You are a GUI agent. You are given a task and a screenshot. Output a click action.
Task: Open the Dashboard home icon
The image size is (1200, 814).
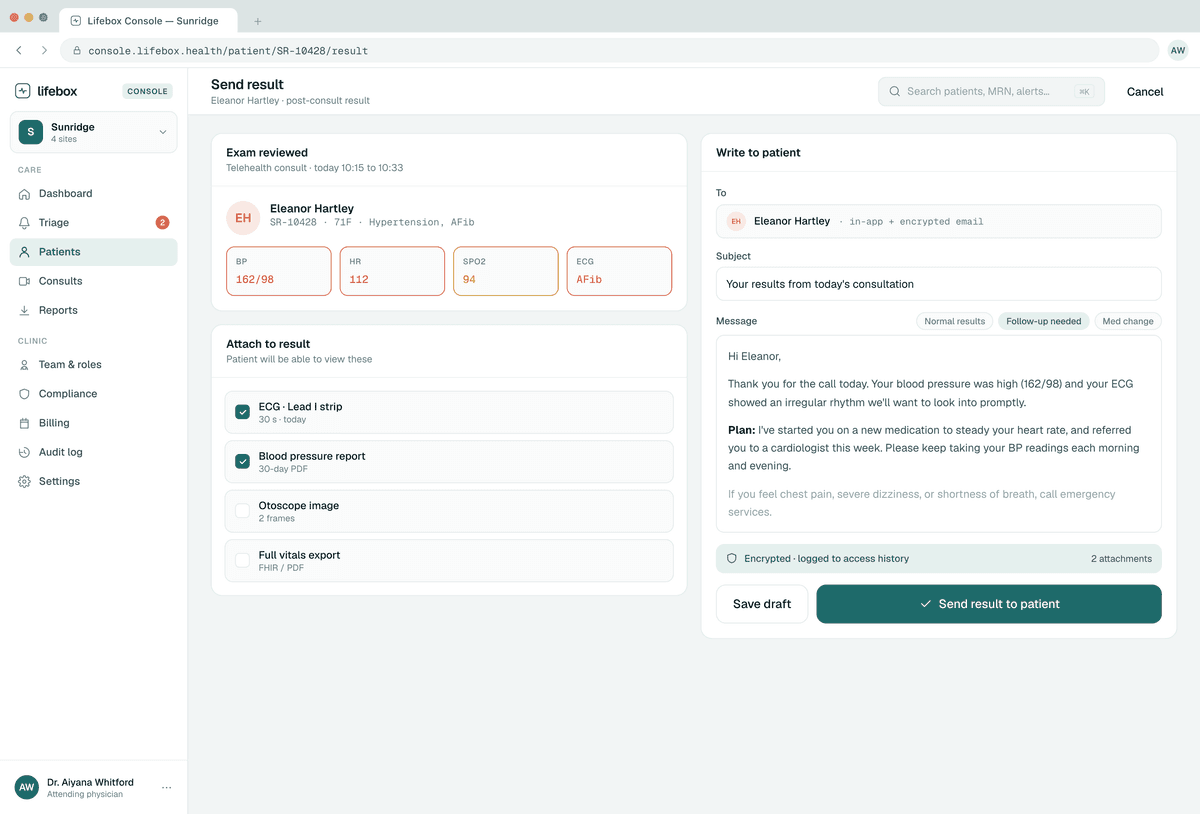25,194
